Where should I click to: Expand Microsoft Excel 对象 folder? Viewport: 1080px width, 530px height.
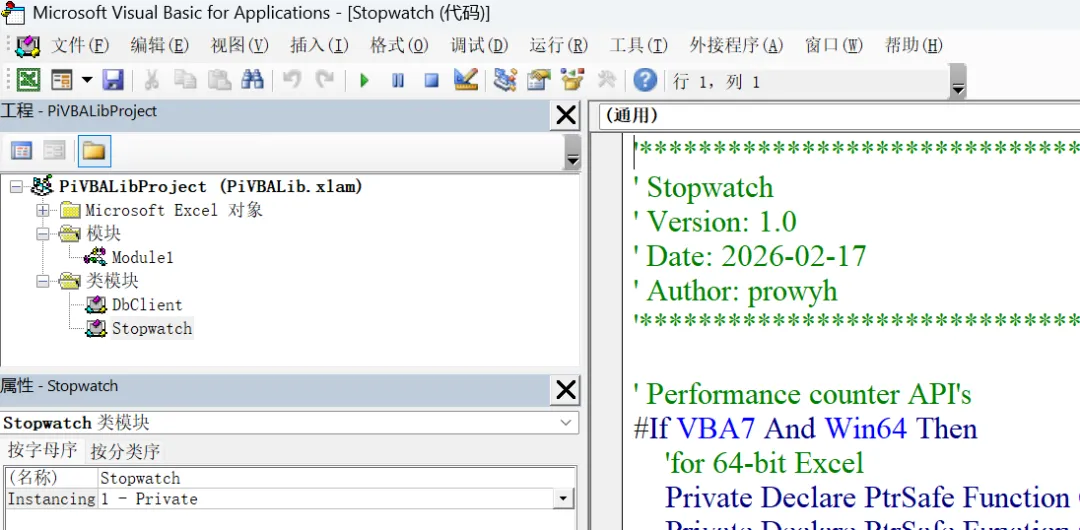pos(43,210)
